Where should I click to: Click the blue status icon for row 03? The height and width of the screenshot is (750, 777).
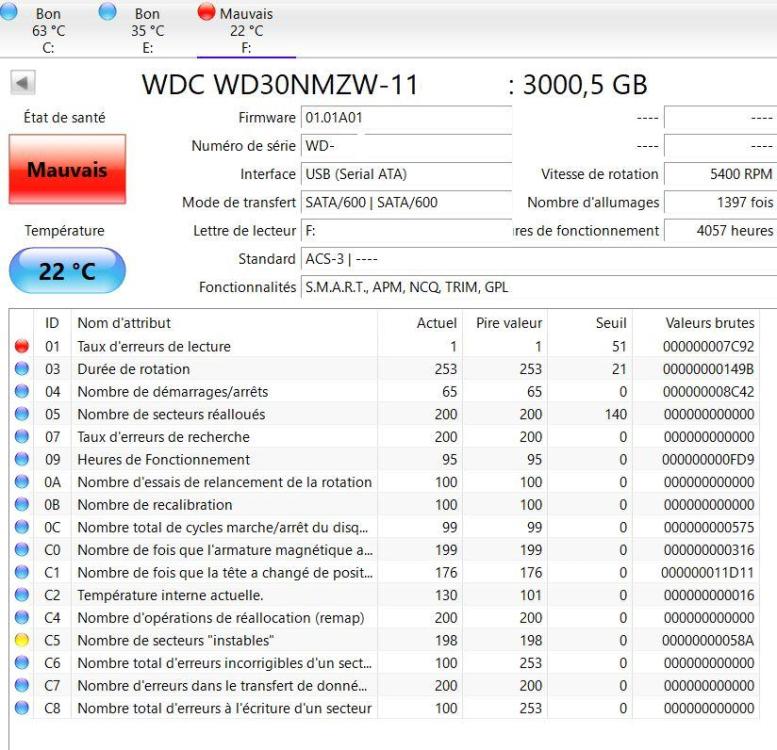point(22,369)
